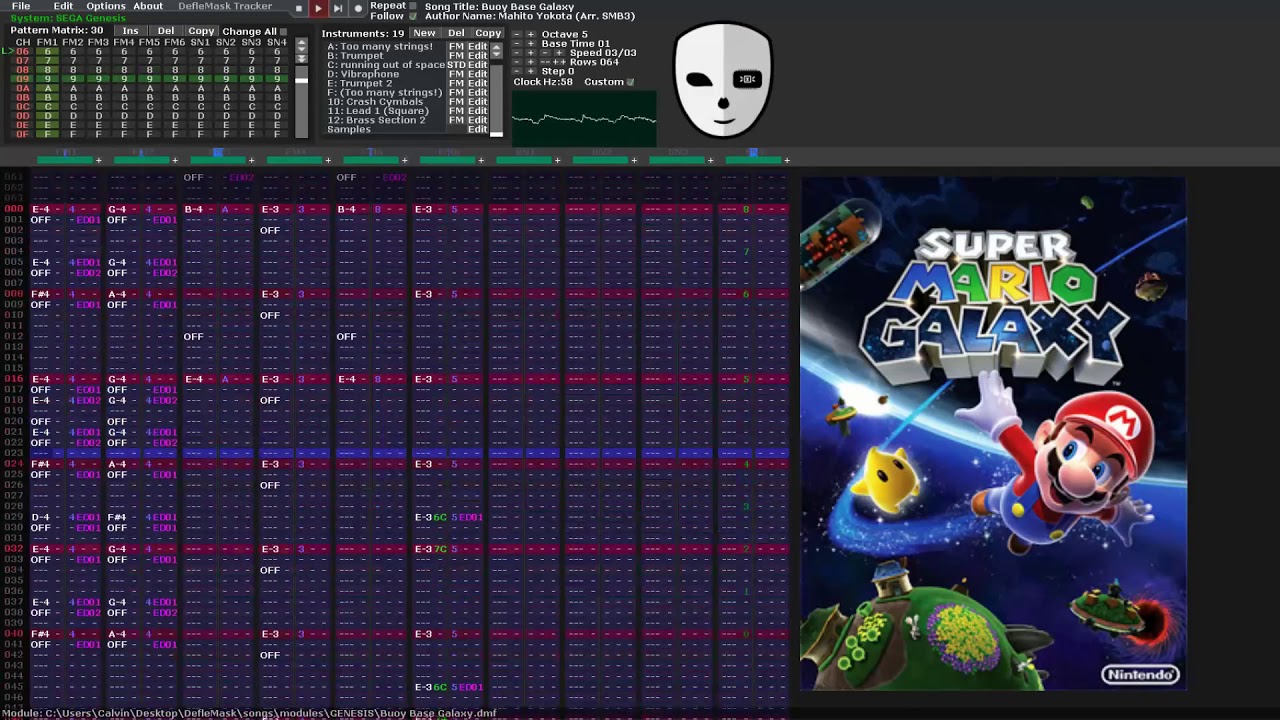Toggle the Change All checkbox
Screen dimensions: 1280x720
click(284, 31)
